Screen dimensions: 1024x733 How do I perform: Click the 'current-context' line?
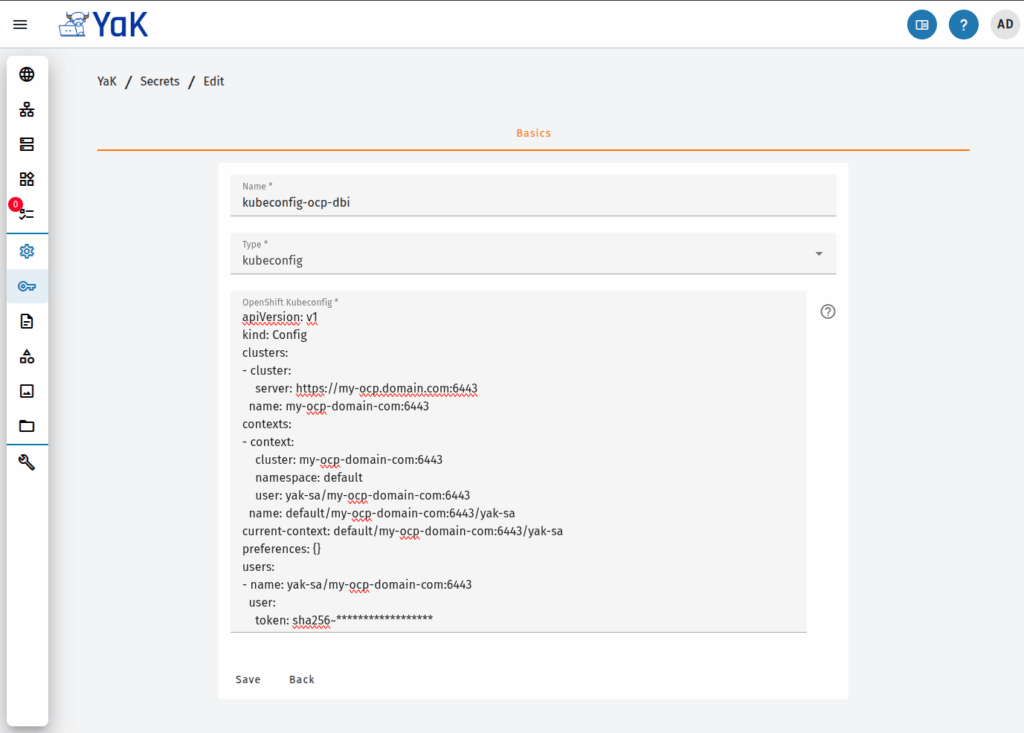click(x=402, y=531)
